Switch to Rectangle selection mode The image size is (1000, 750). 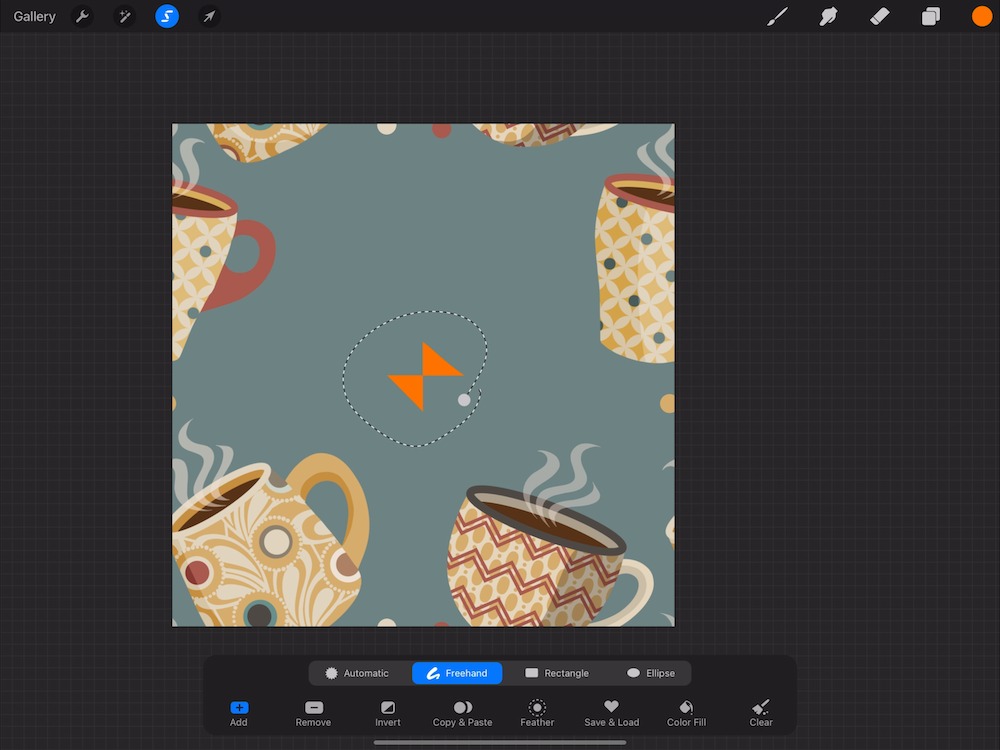coord(557,673)
